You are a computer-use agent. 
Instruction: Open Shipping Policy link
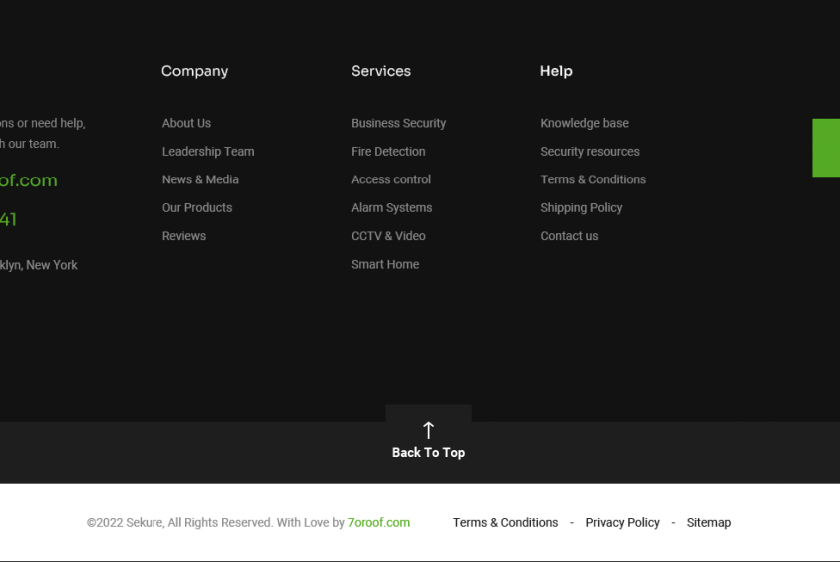(x=581, y=207)
